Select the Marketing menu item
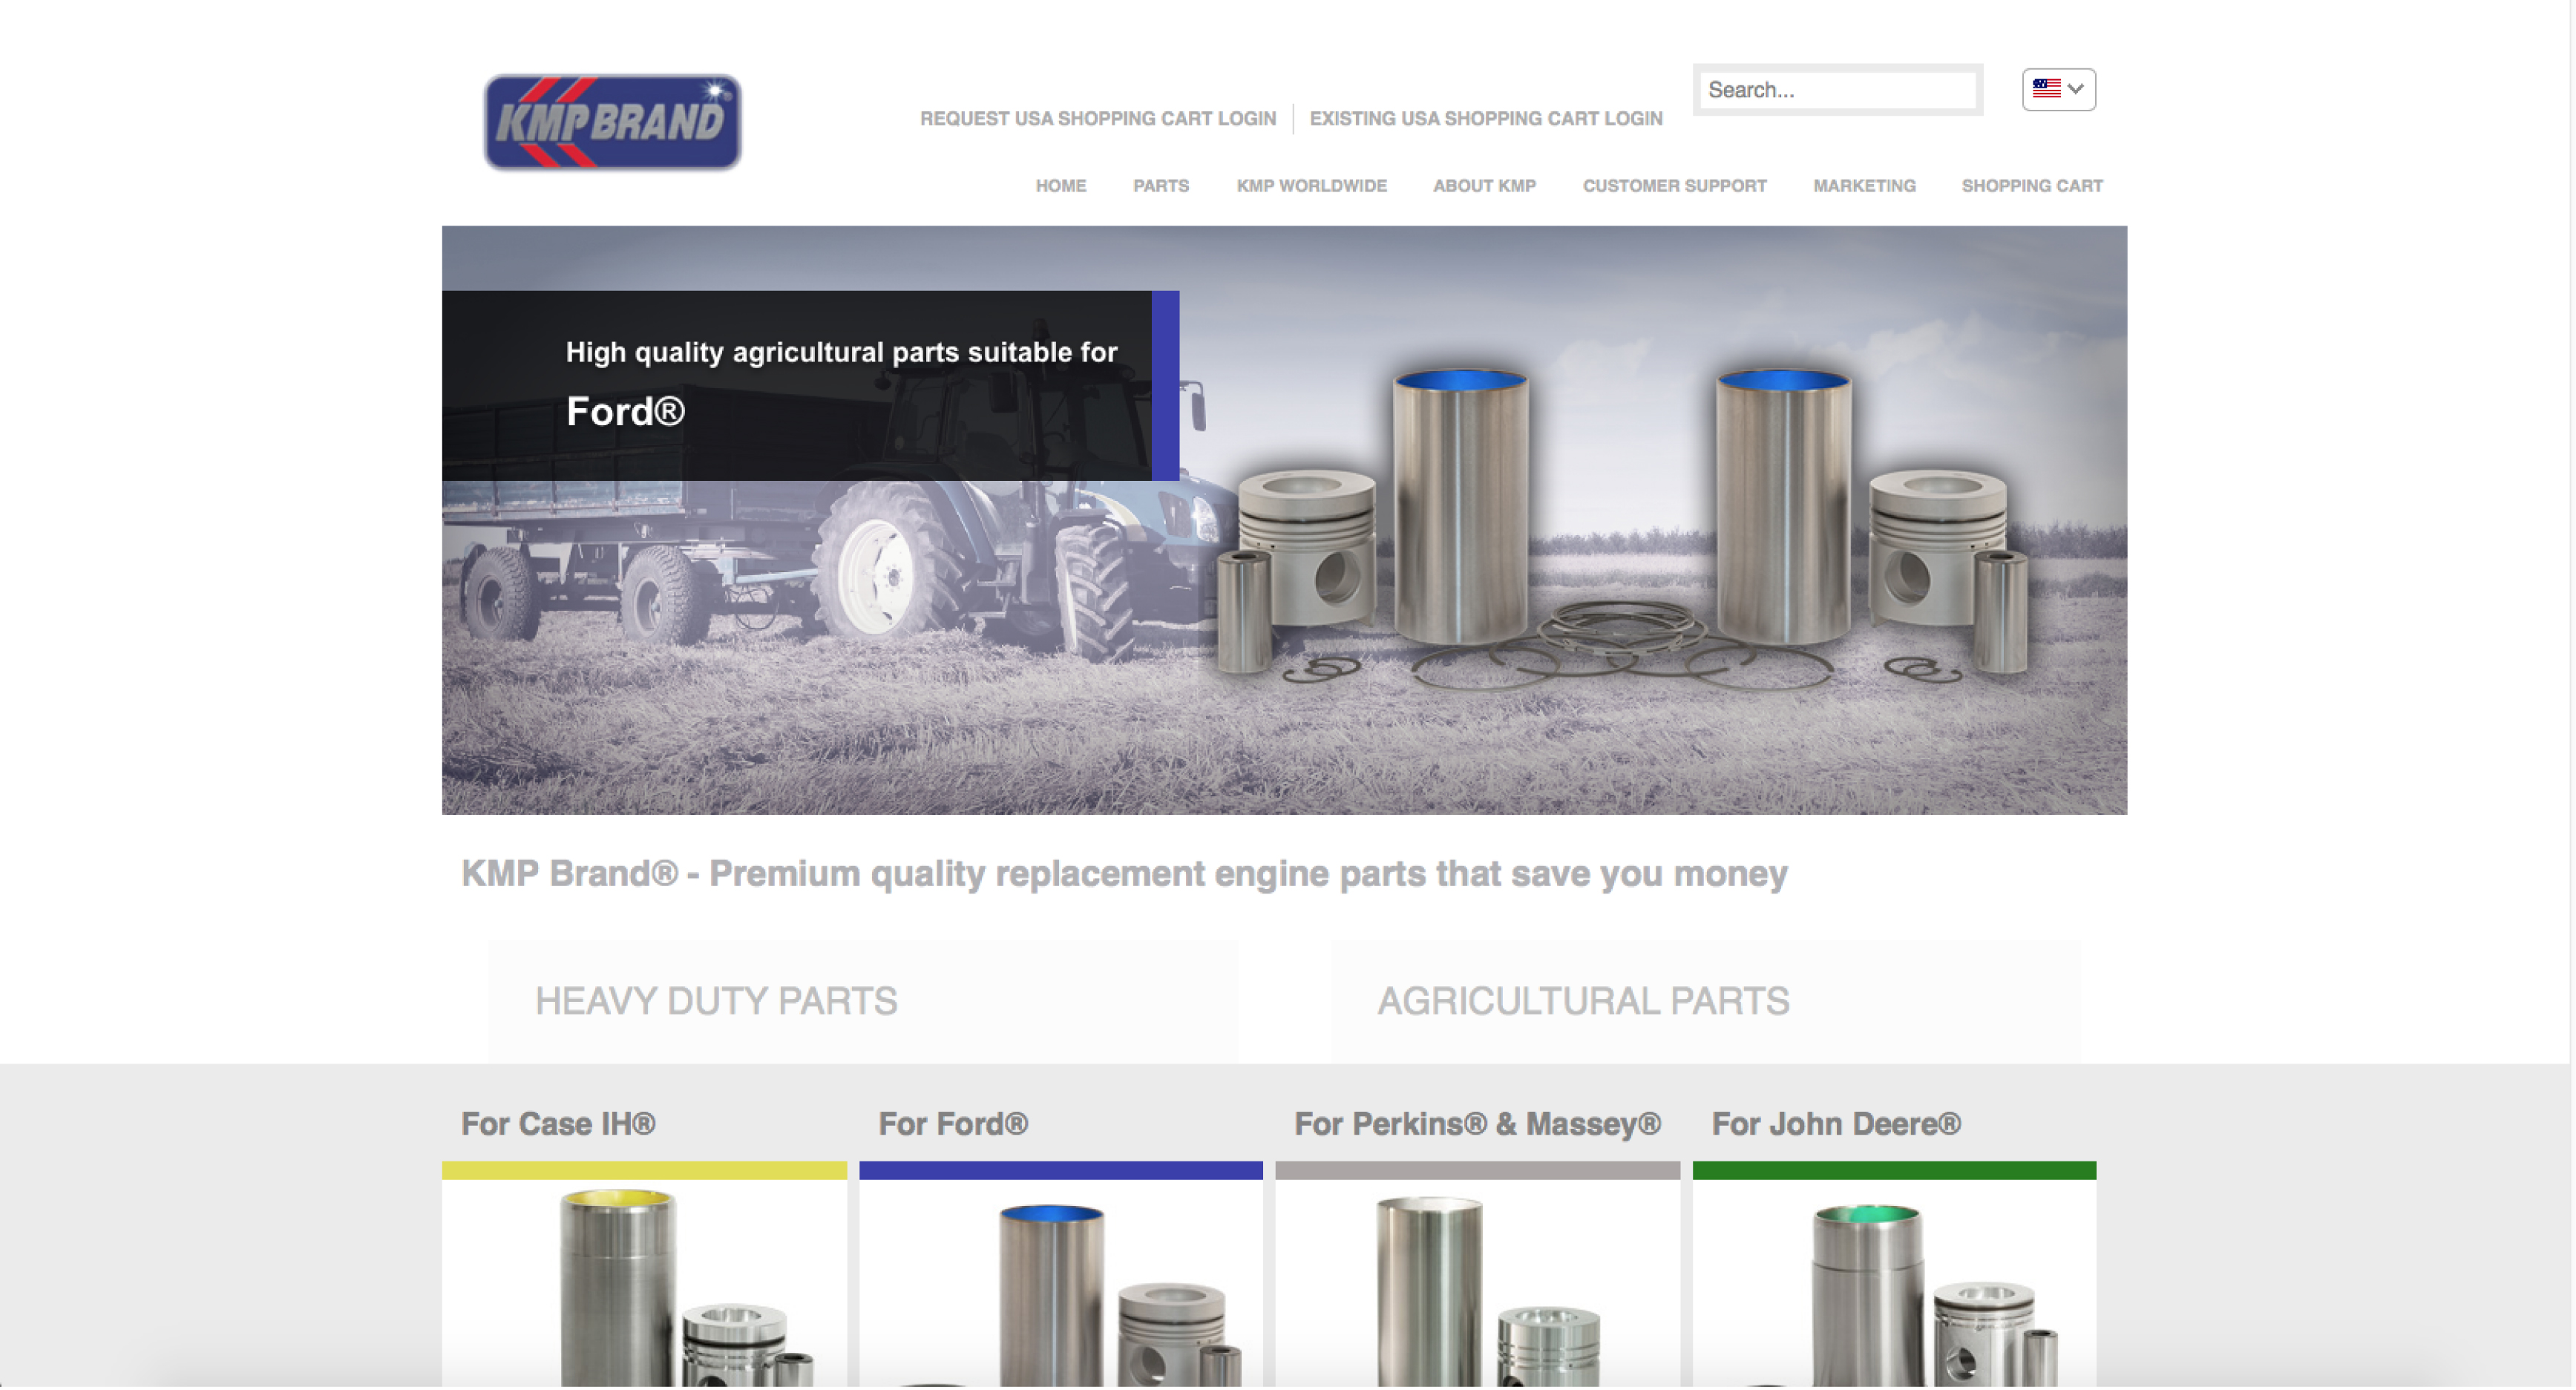This screenshot has width=2576, height=1390. tap(1864, 186)
